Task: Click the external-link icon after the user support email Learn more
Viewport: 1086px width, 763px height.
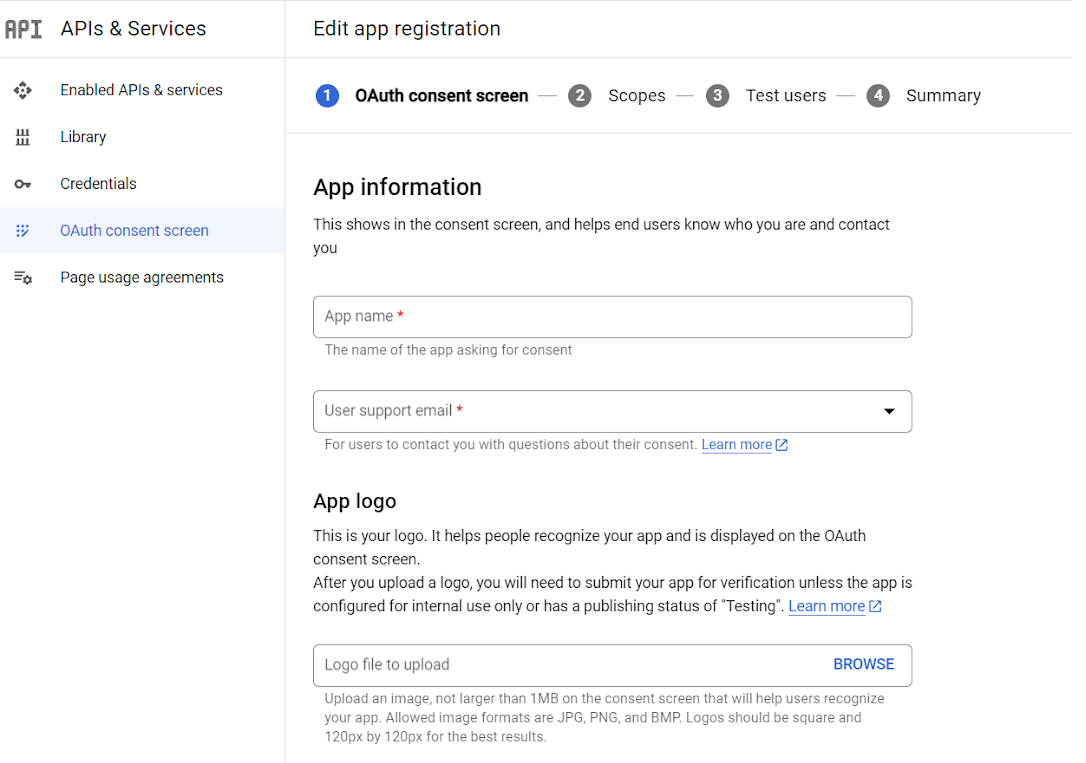Action: point(782,445)
